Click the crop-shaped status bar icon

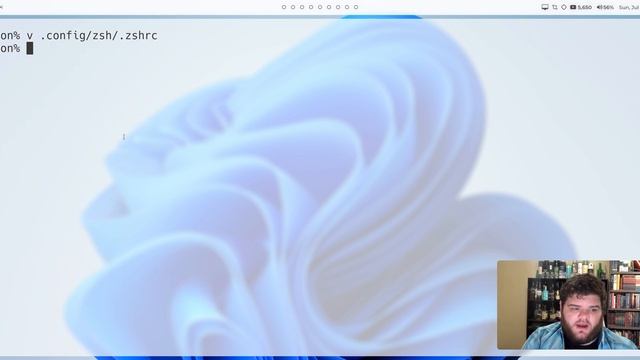555,7
